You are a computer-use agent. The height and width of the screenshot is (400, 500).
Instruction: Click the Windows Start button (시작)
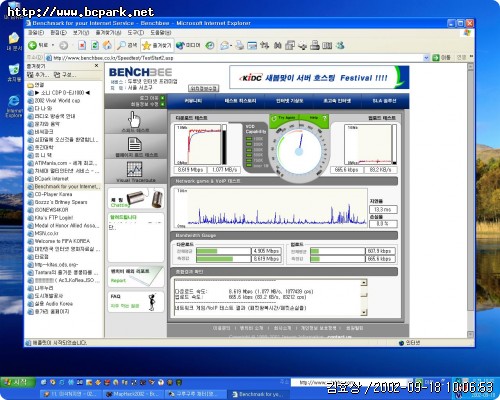tap(18, 382)
